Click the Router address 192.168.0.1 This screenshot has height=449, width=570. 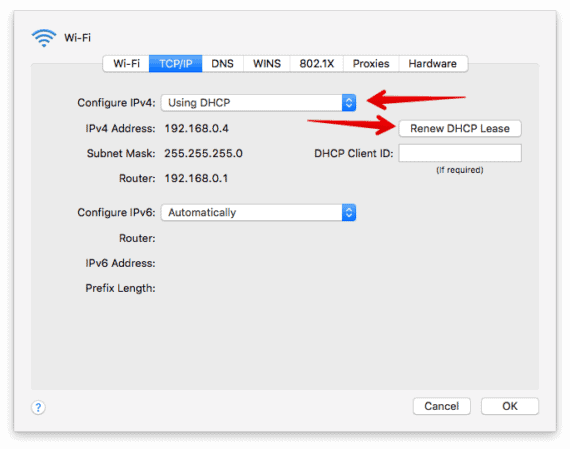(x=196, y=179)
